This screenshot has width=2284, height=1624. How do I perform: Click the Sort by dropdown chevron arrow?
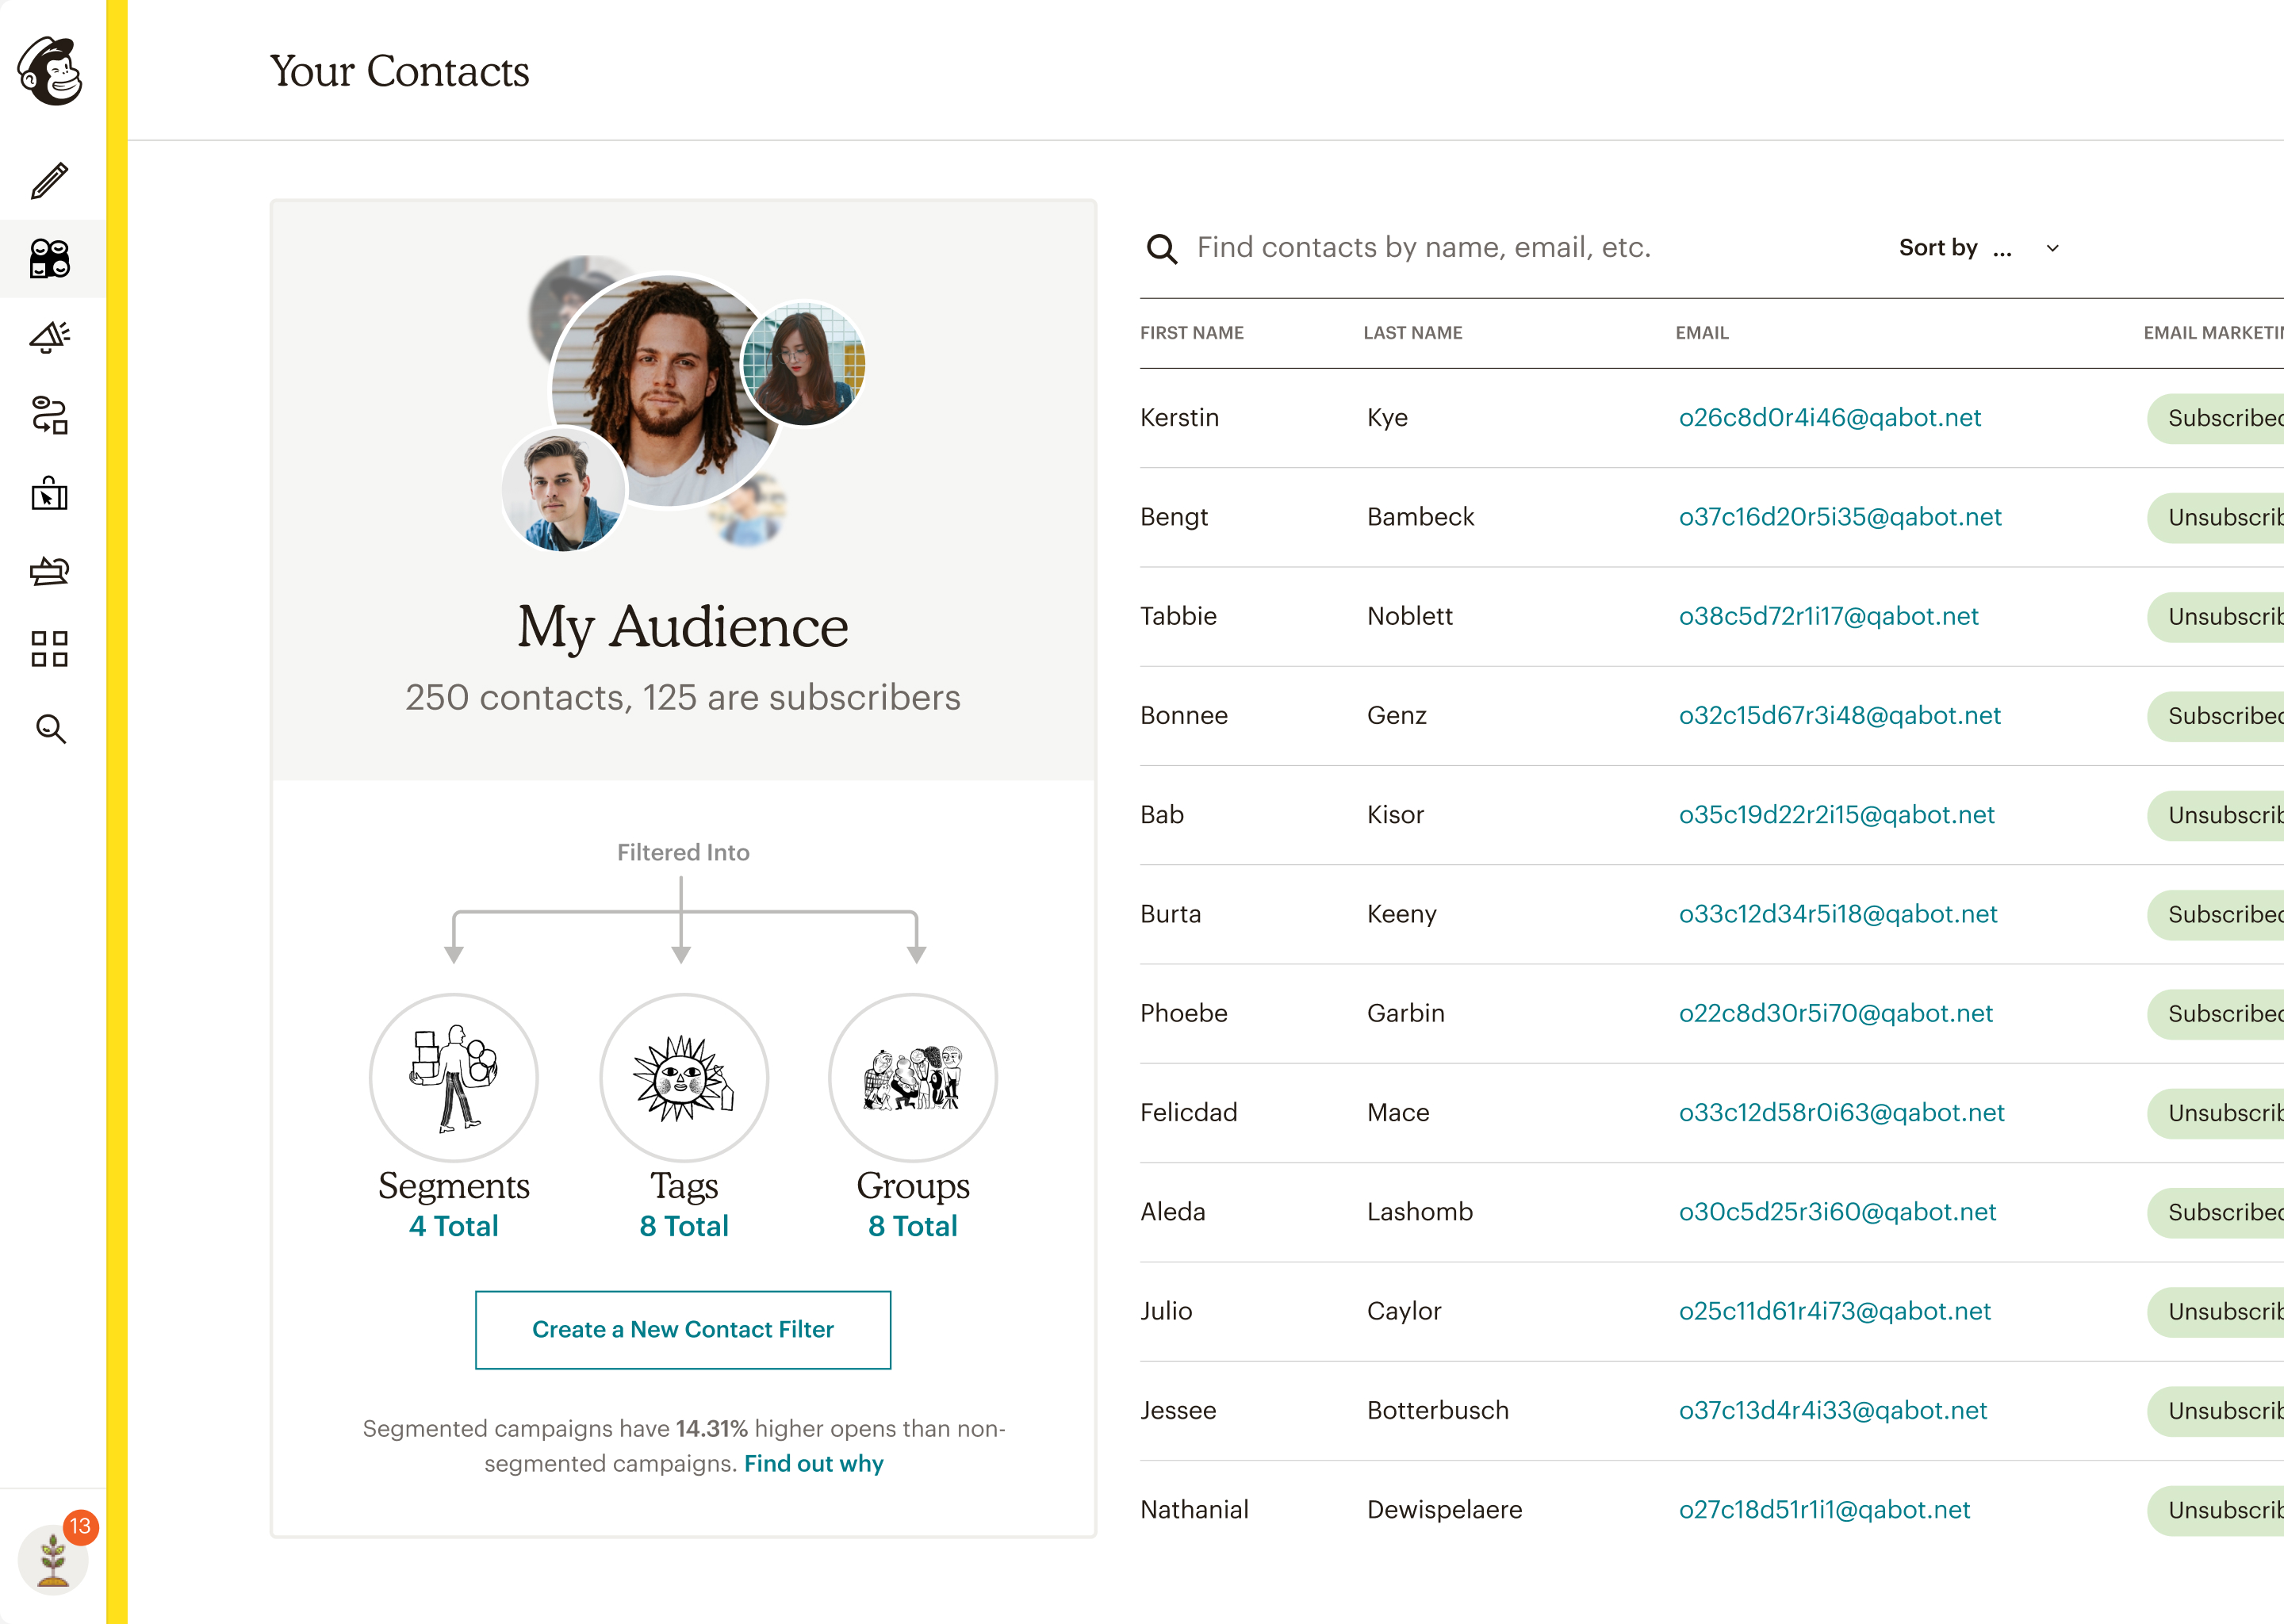pos(2052,248)
